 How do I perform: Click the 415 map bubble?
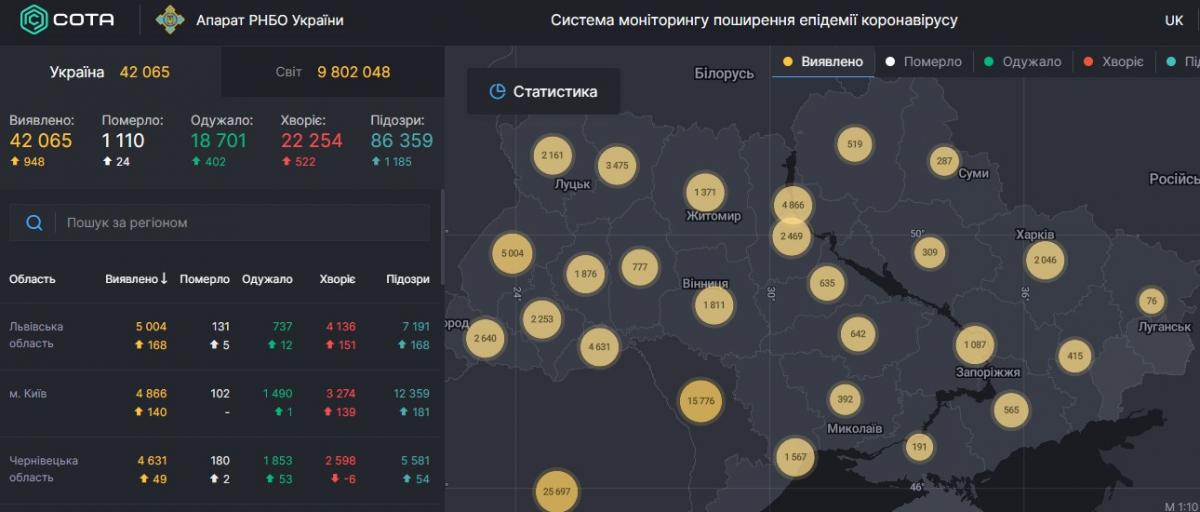coord(1074,356)
